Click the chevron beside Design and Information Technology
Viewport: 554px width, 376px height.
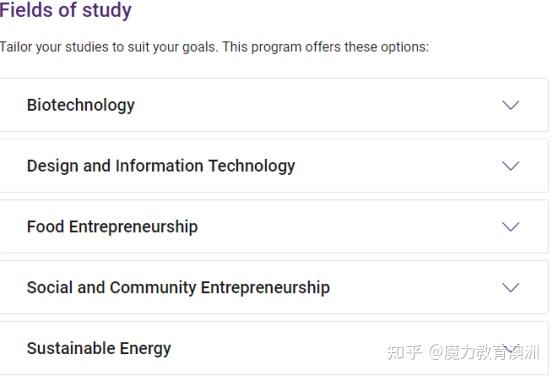pos(511,166)
